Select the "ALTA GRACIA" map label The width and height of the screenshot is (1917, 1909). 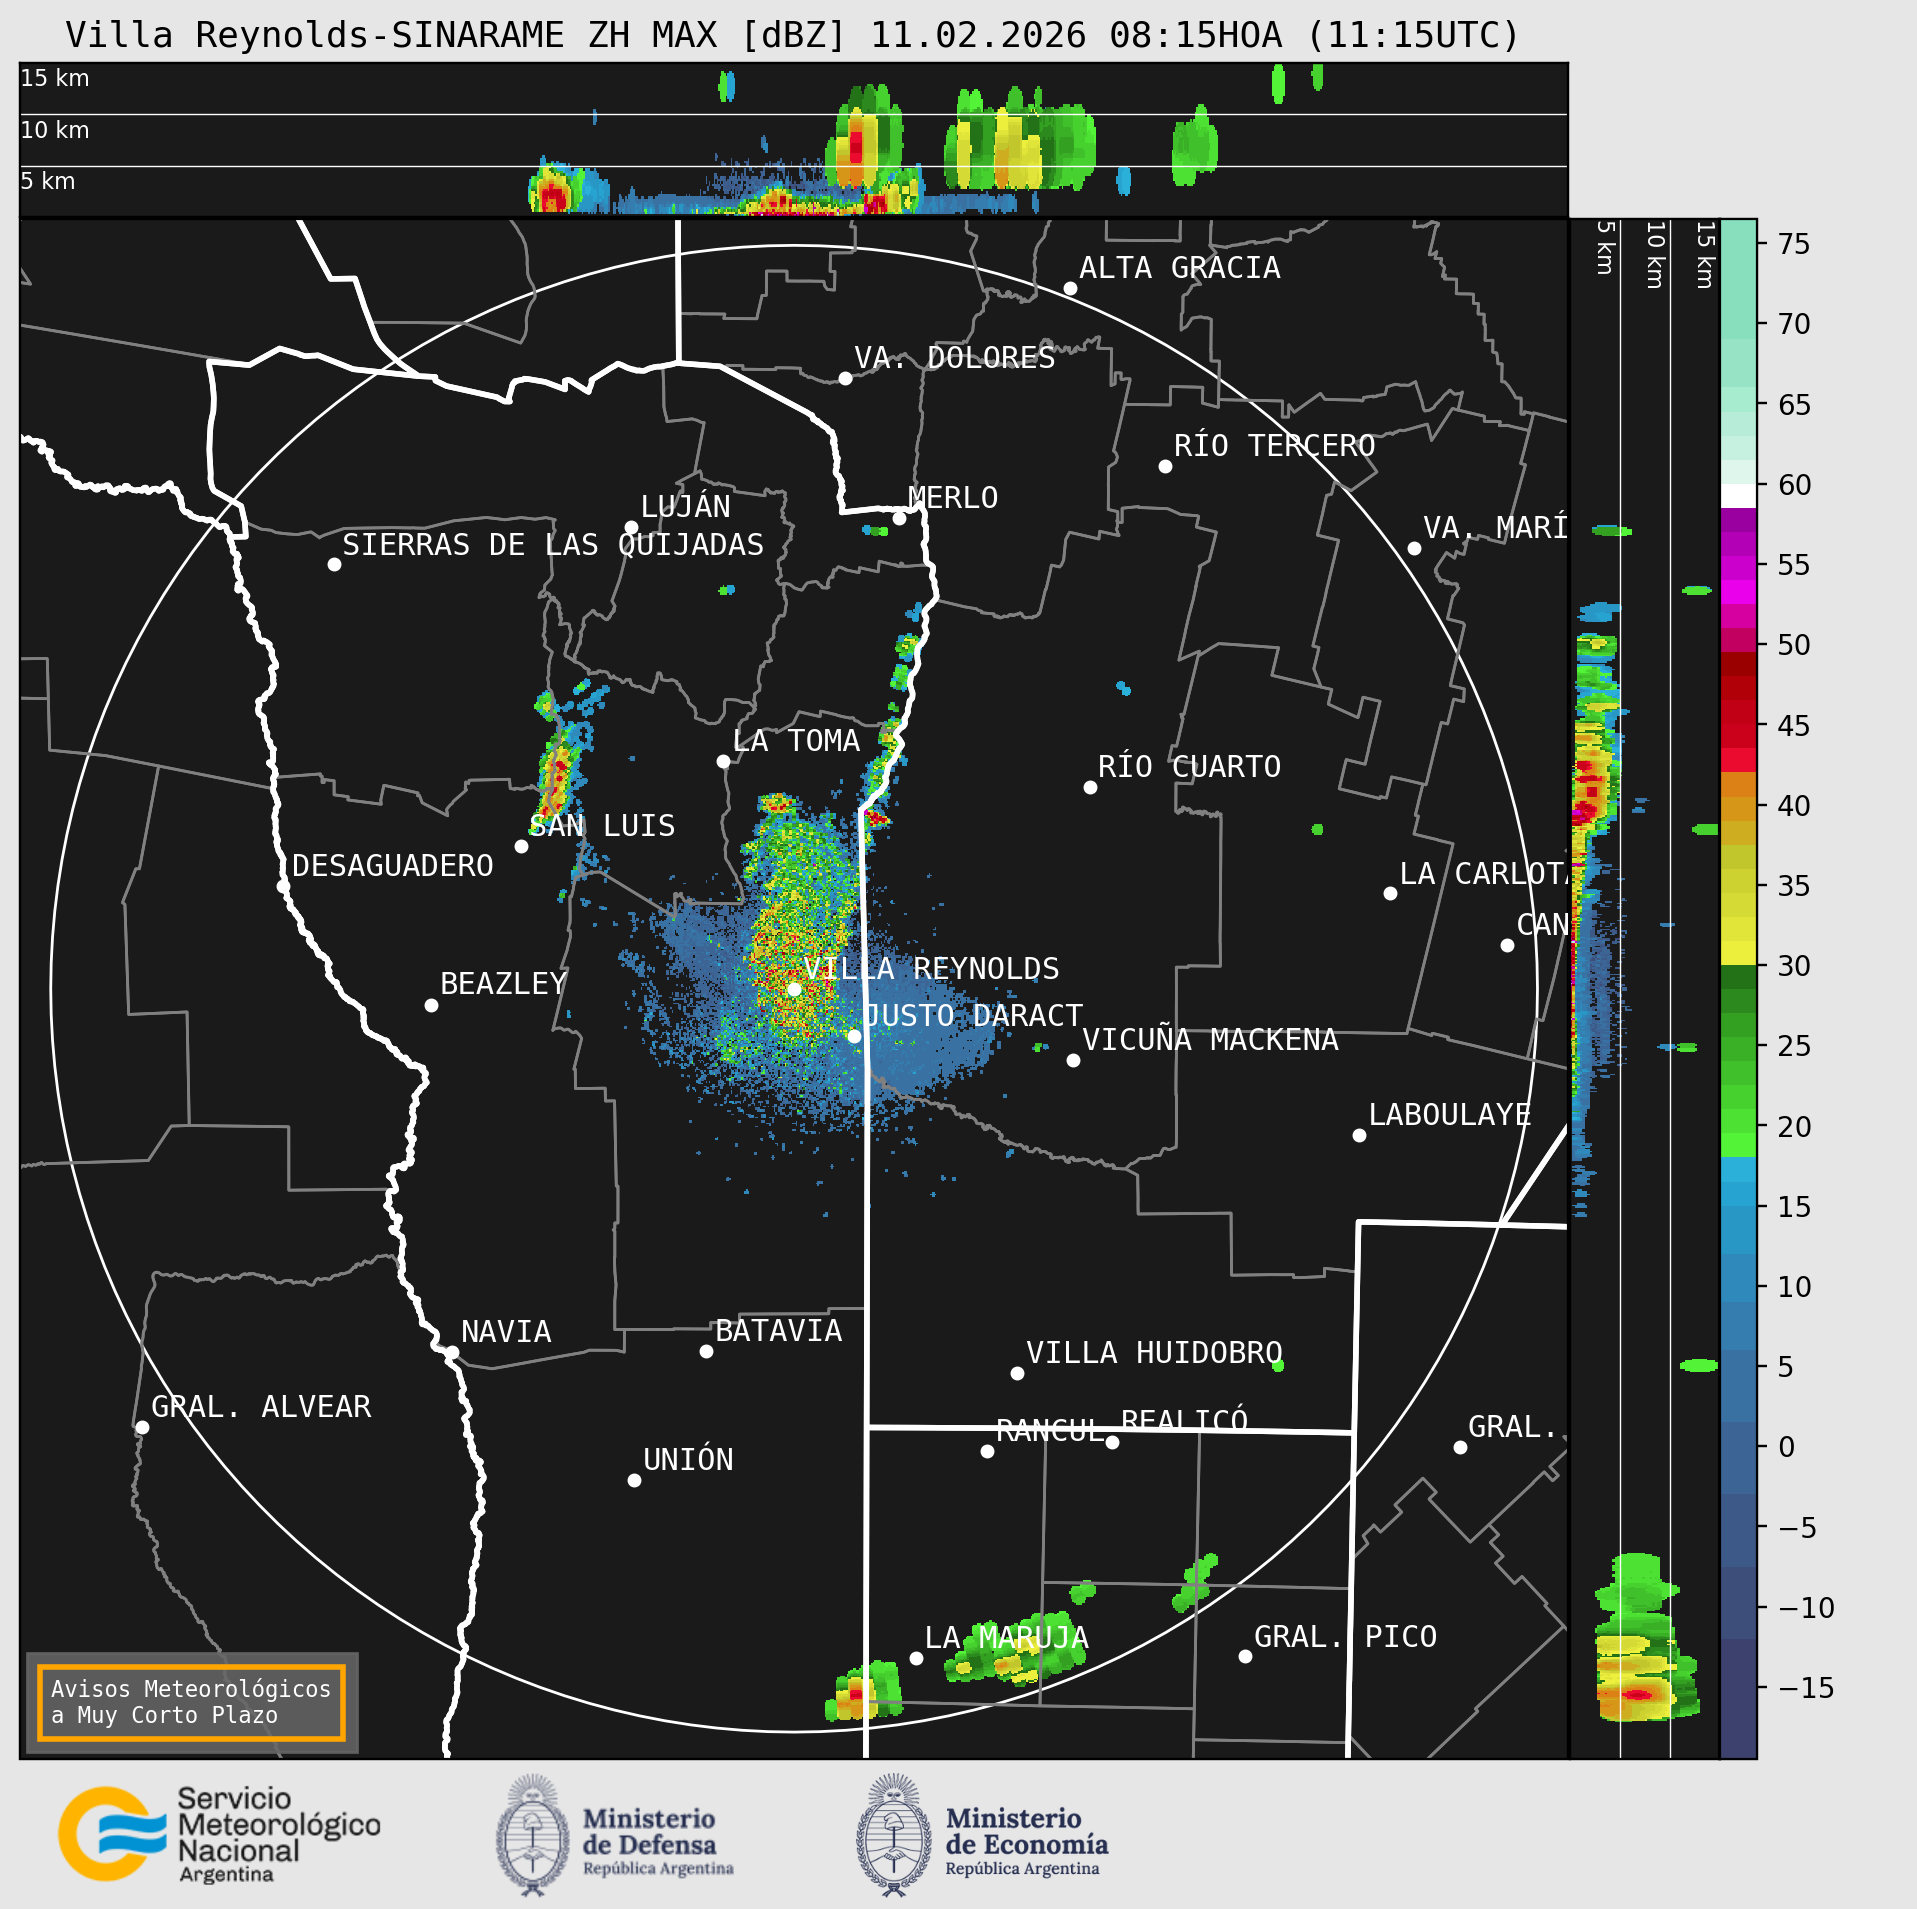pos(1180,268)
